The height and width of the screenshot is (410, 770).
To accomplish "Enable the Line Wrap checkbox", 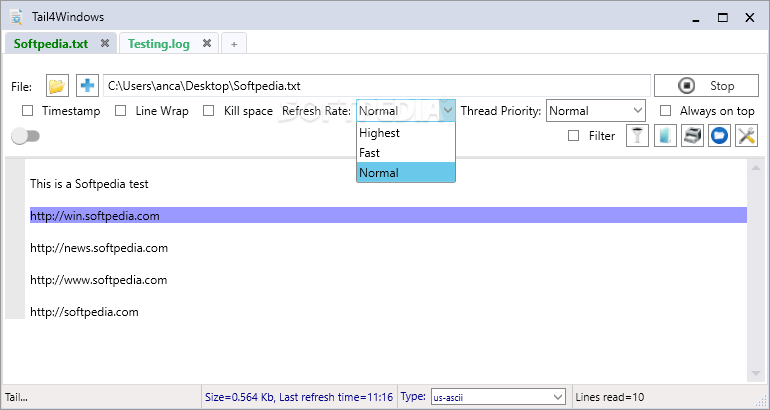I will point(120,111).
